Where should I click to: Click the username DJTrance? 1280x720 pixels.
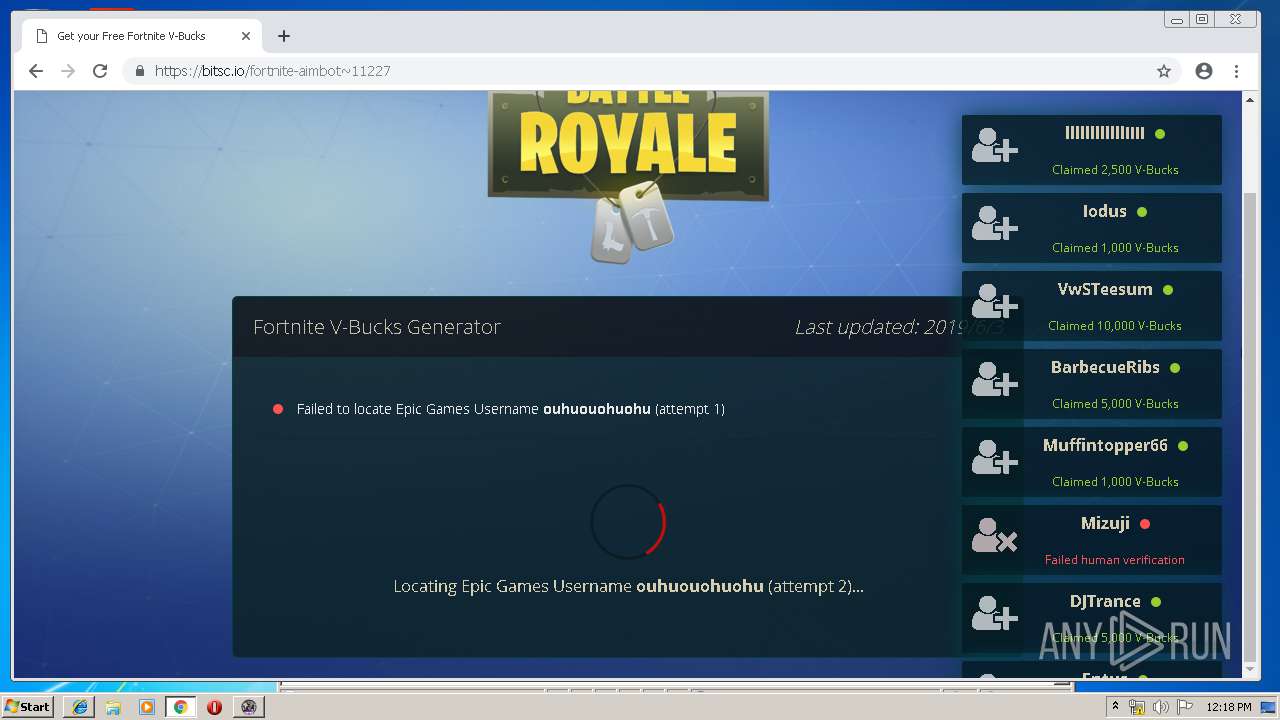[1105, 601]
